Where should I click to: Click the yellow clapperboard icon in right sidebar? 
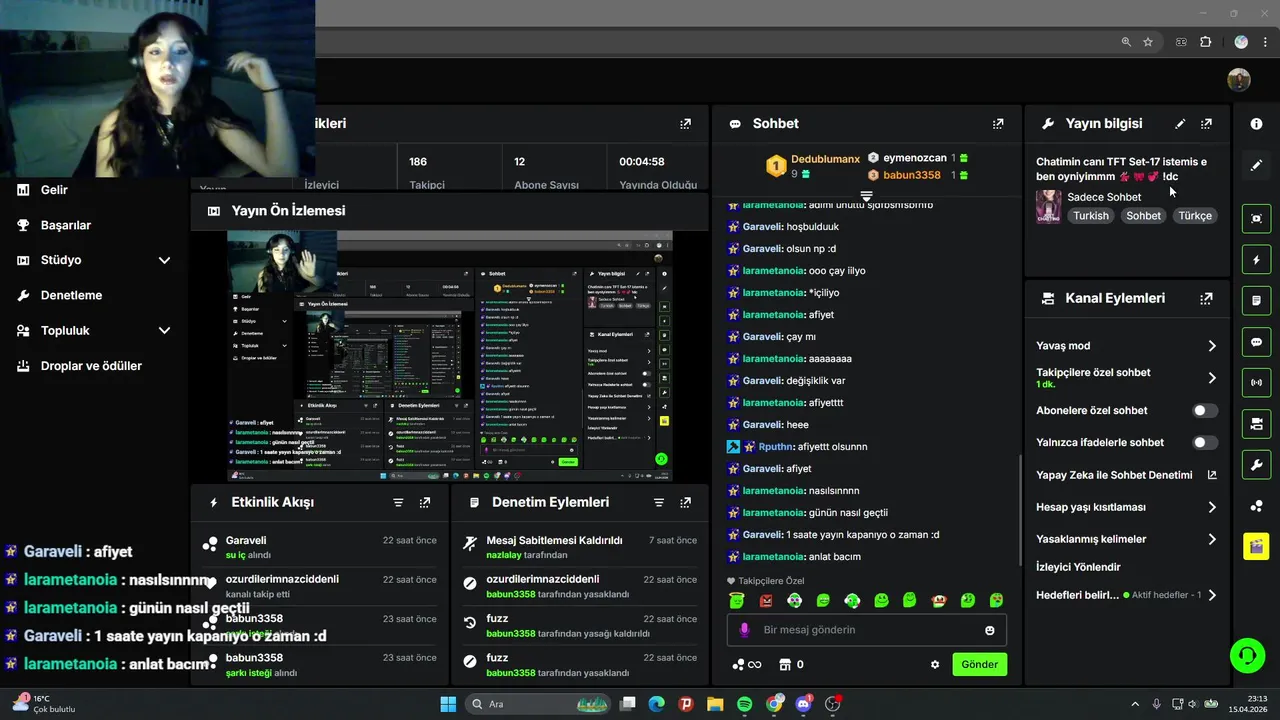click(x=1256, y=546)
